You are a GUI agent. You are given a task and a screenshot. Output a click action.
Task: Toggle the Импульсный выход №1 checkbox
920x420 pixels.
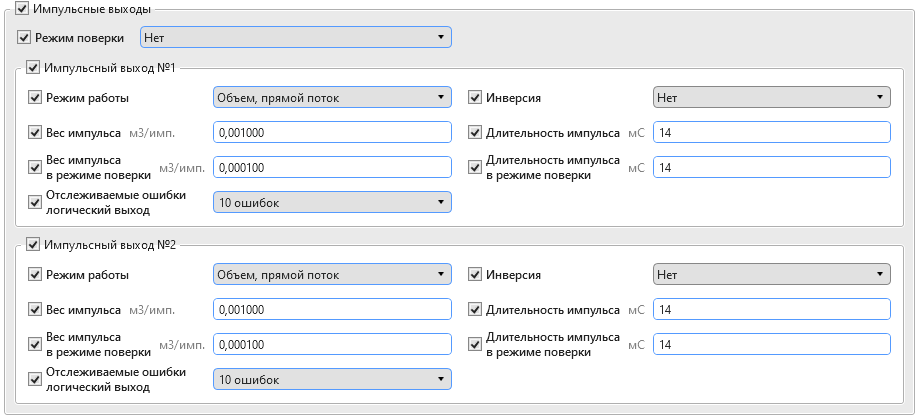33,67
